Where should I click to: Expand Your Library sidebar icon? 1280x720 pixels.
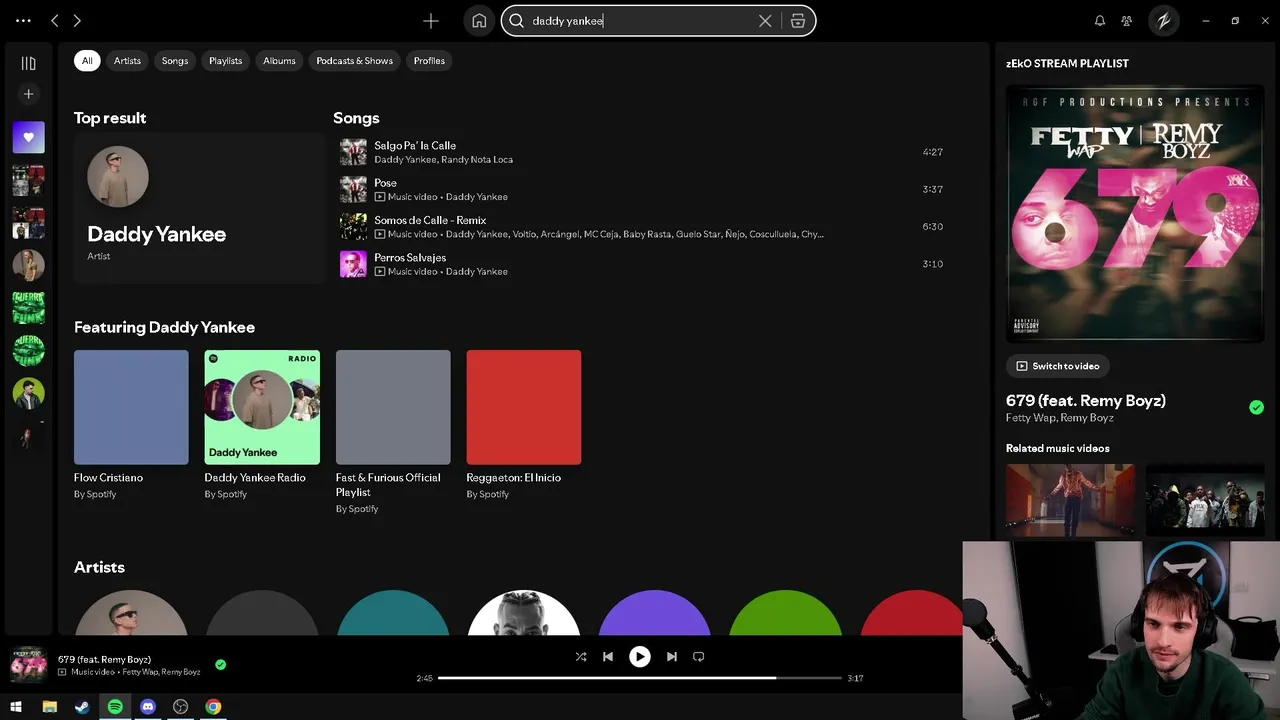coord(28,63)
